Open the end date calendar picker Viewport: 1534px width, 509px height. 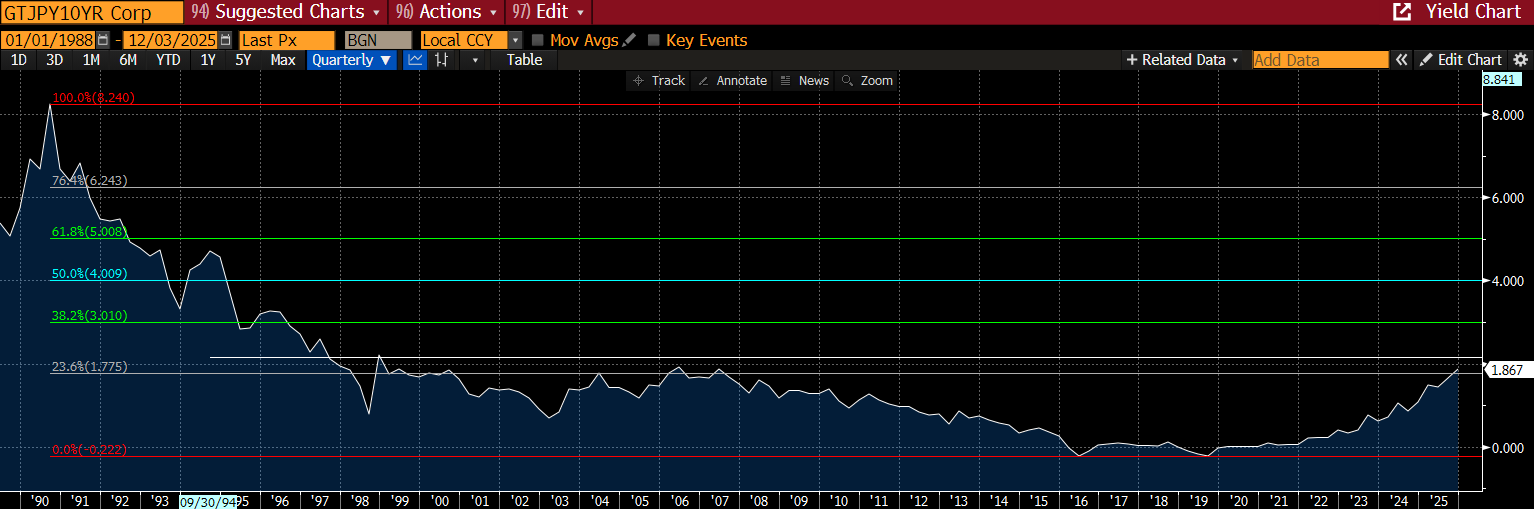[x=226, y=40]
